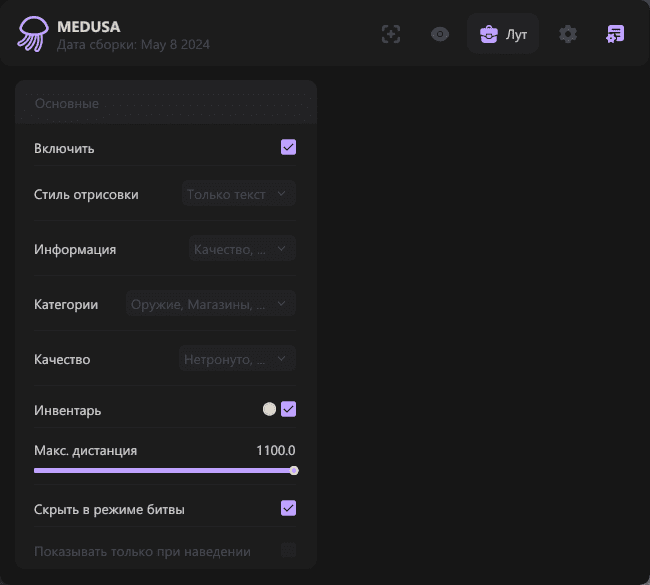
Task: Expand the Качество dropdown
Action: (x=238, y=359)
